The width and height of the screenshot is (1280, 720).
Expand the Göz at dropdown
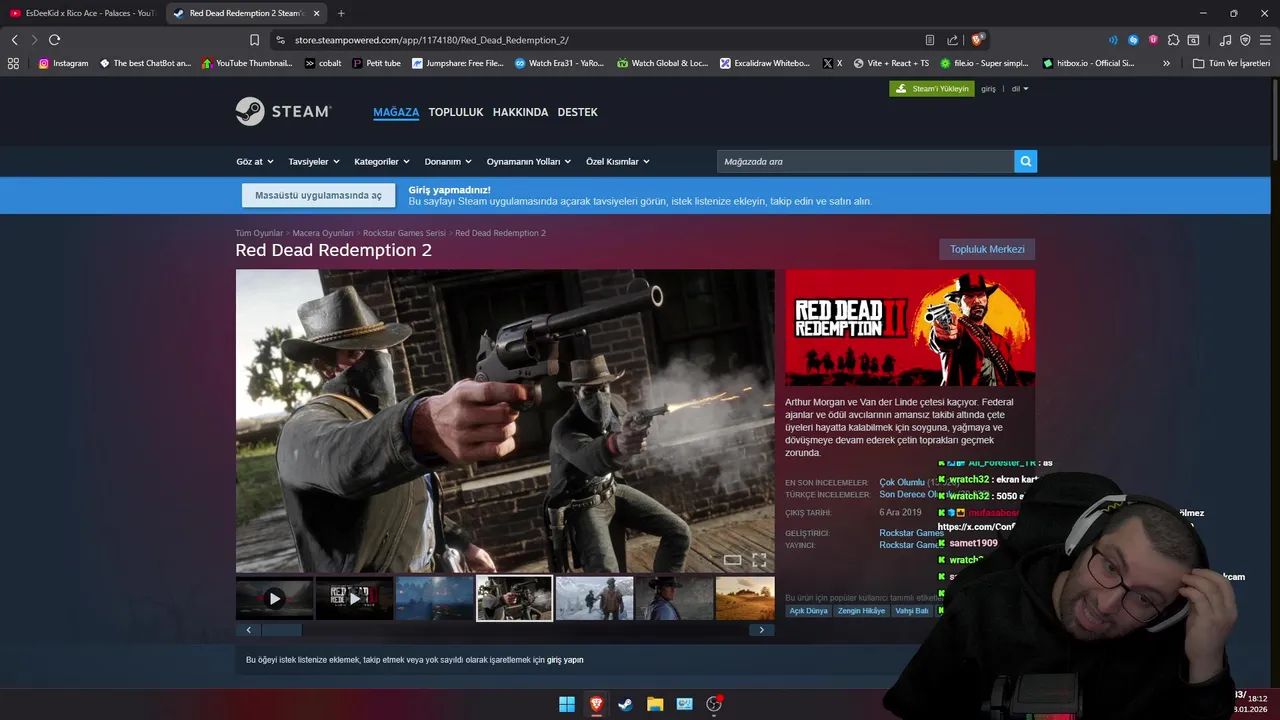[254, 161]
